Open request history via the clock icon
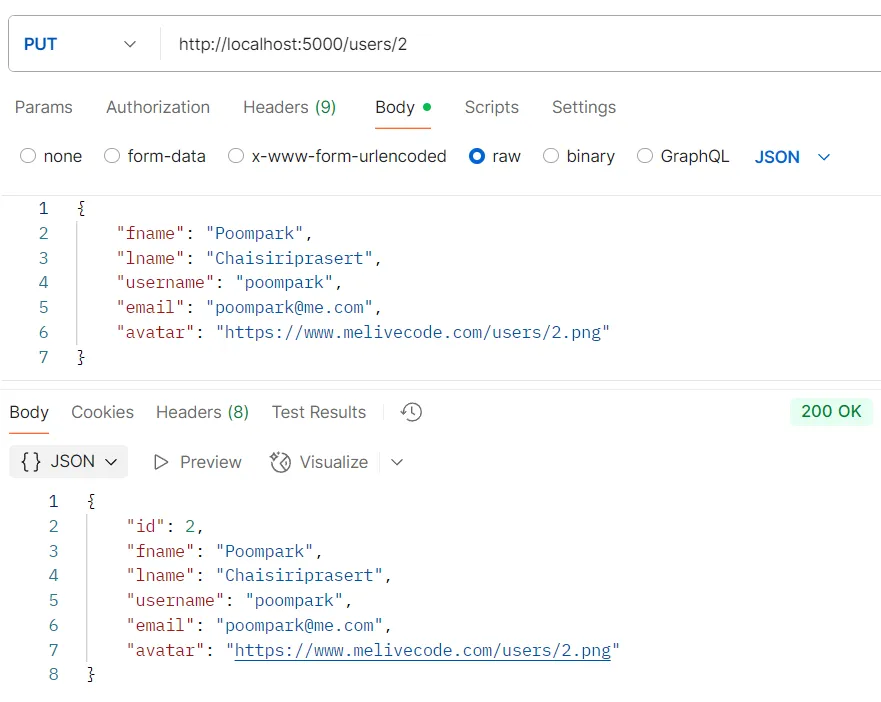 tap(410, 411)
